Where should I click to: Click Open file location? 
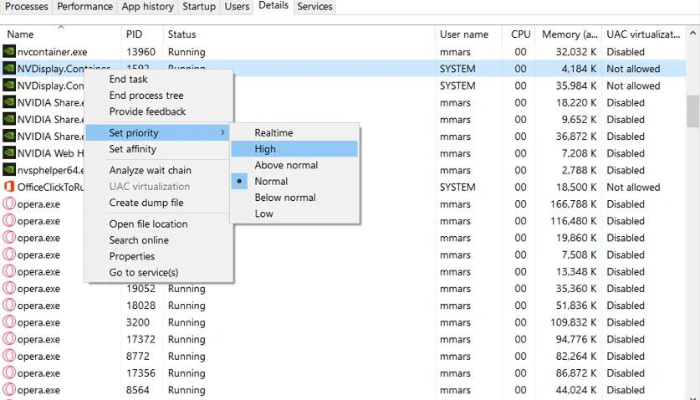[159, 224]
